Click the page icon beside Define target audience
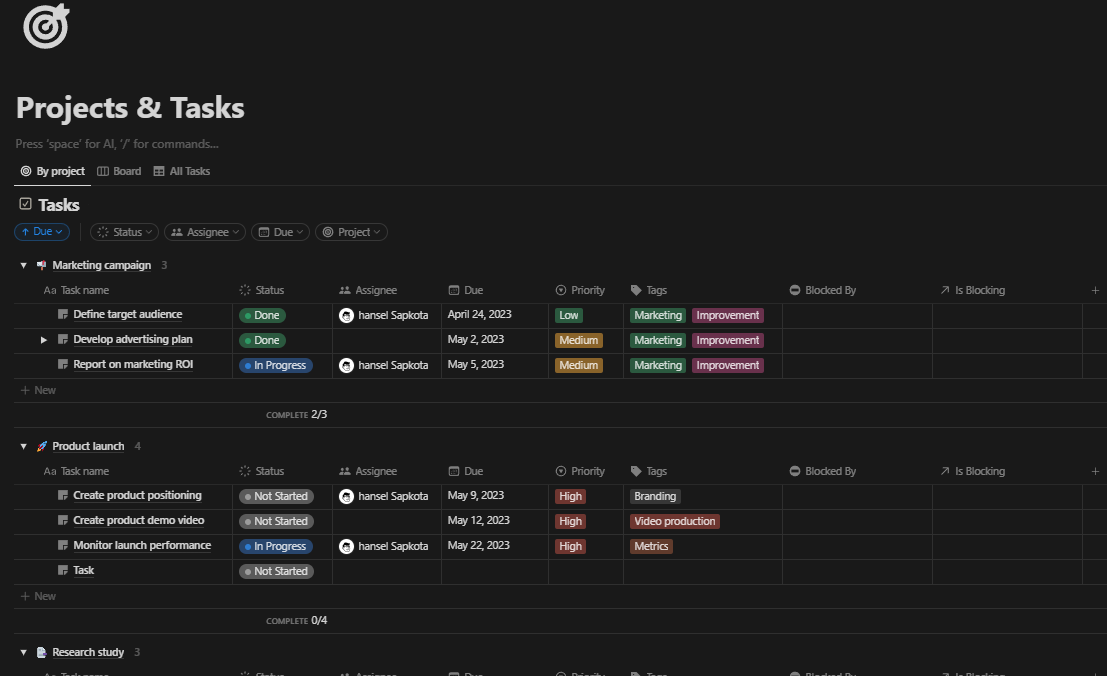Image resolution: width=1107 pixels, height=676 pixels. [62, 314]
